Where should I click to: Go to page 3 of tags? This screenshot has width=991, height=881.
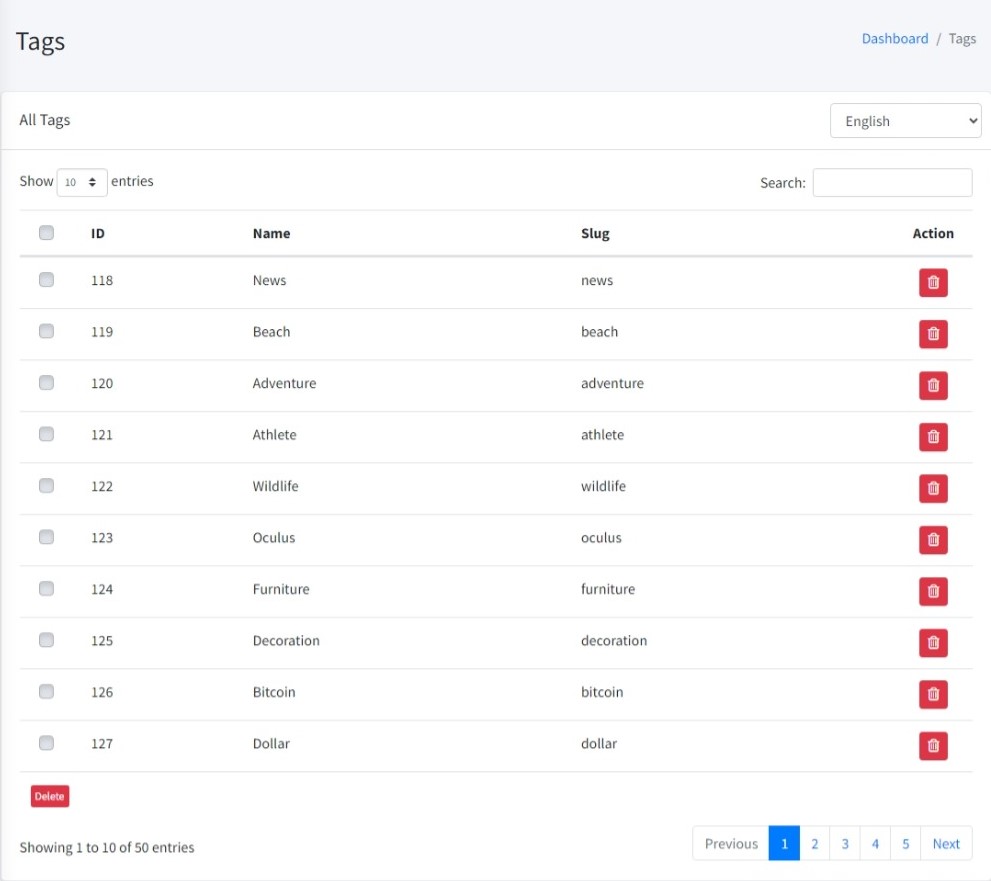click(845, 843)
